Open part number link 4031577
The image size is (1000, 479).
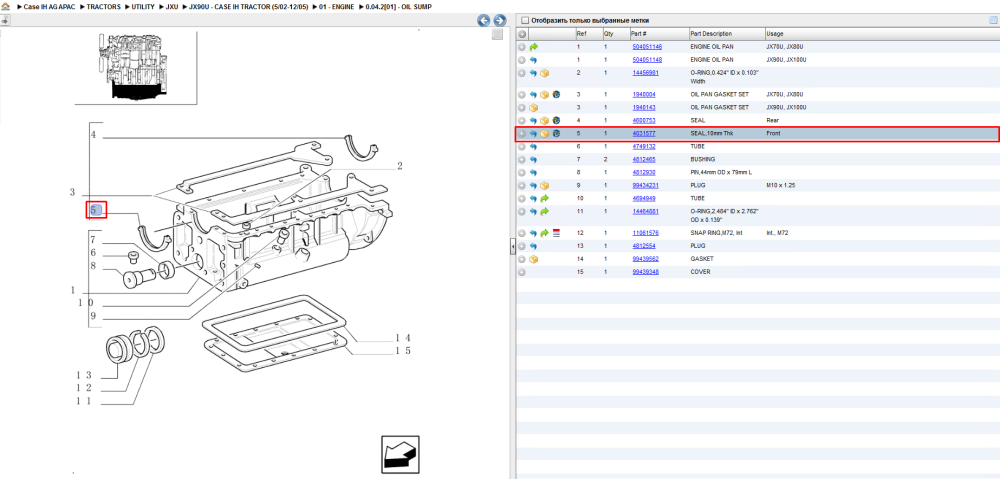(x=643, y=134)
